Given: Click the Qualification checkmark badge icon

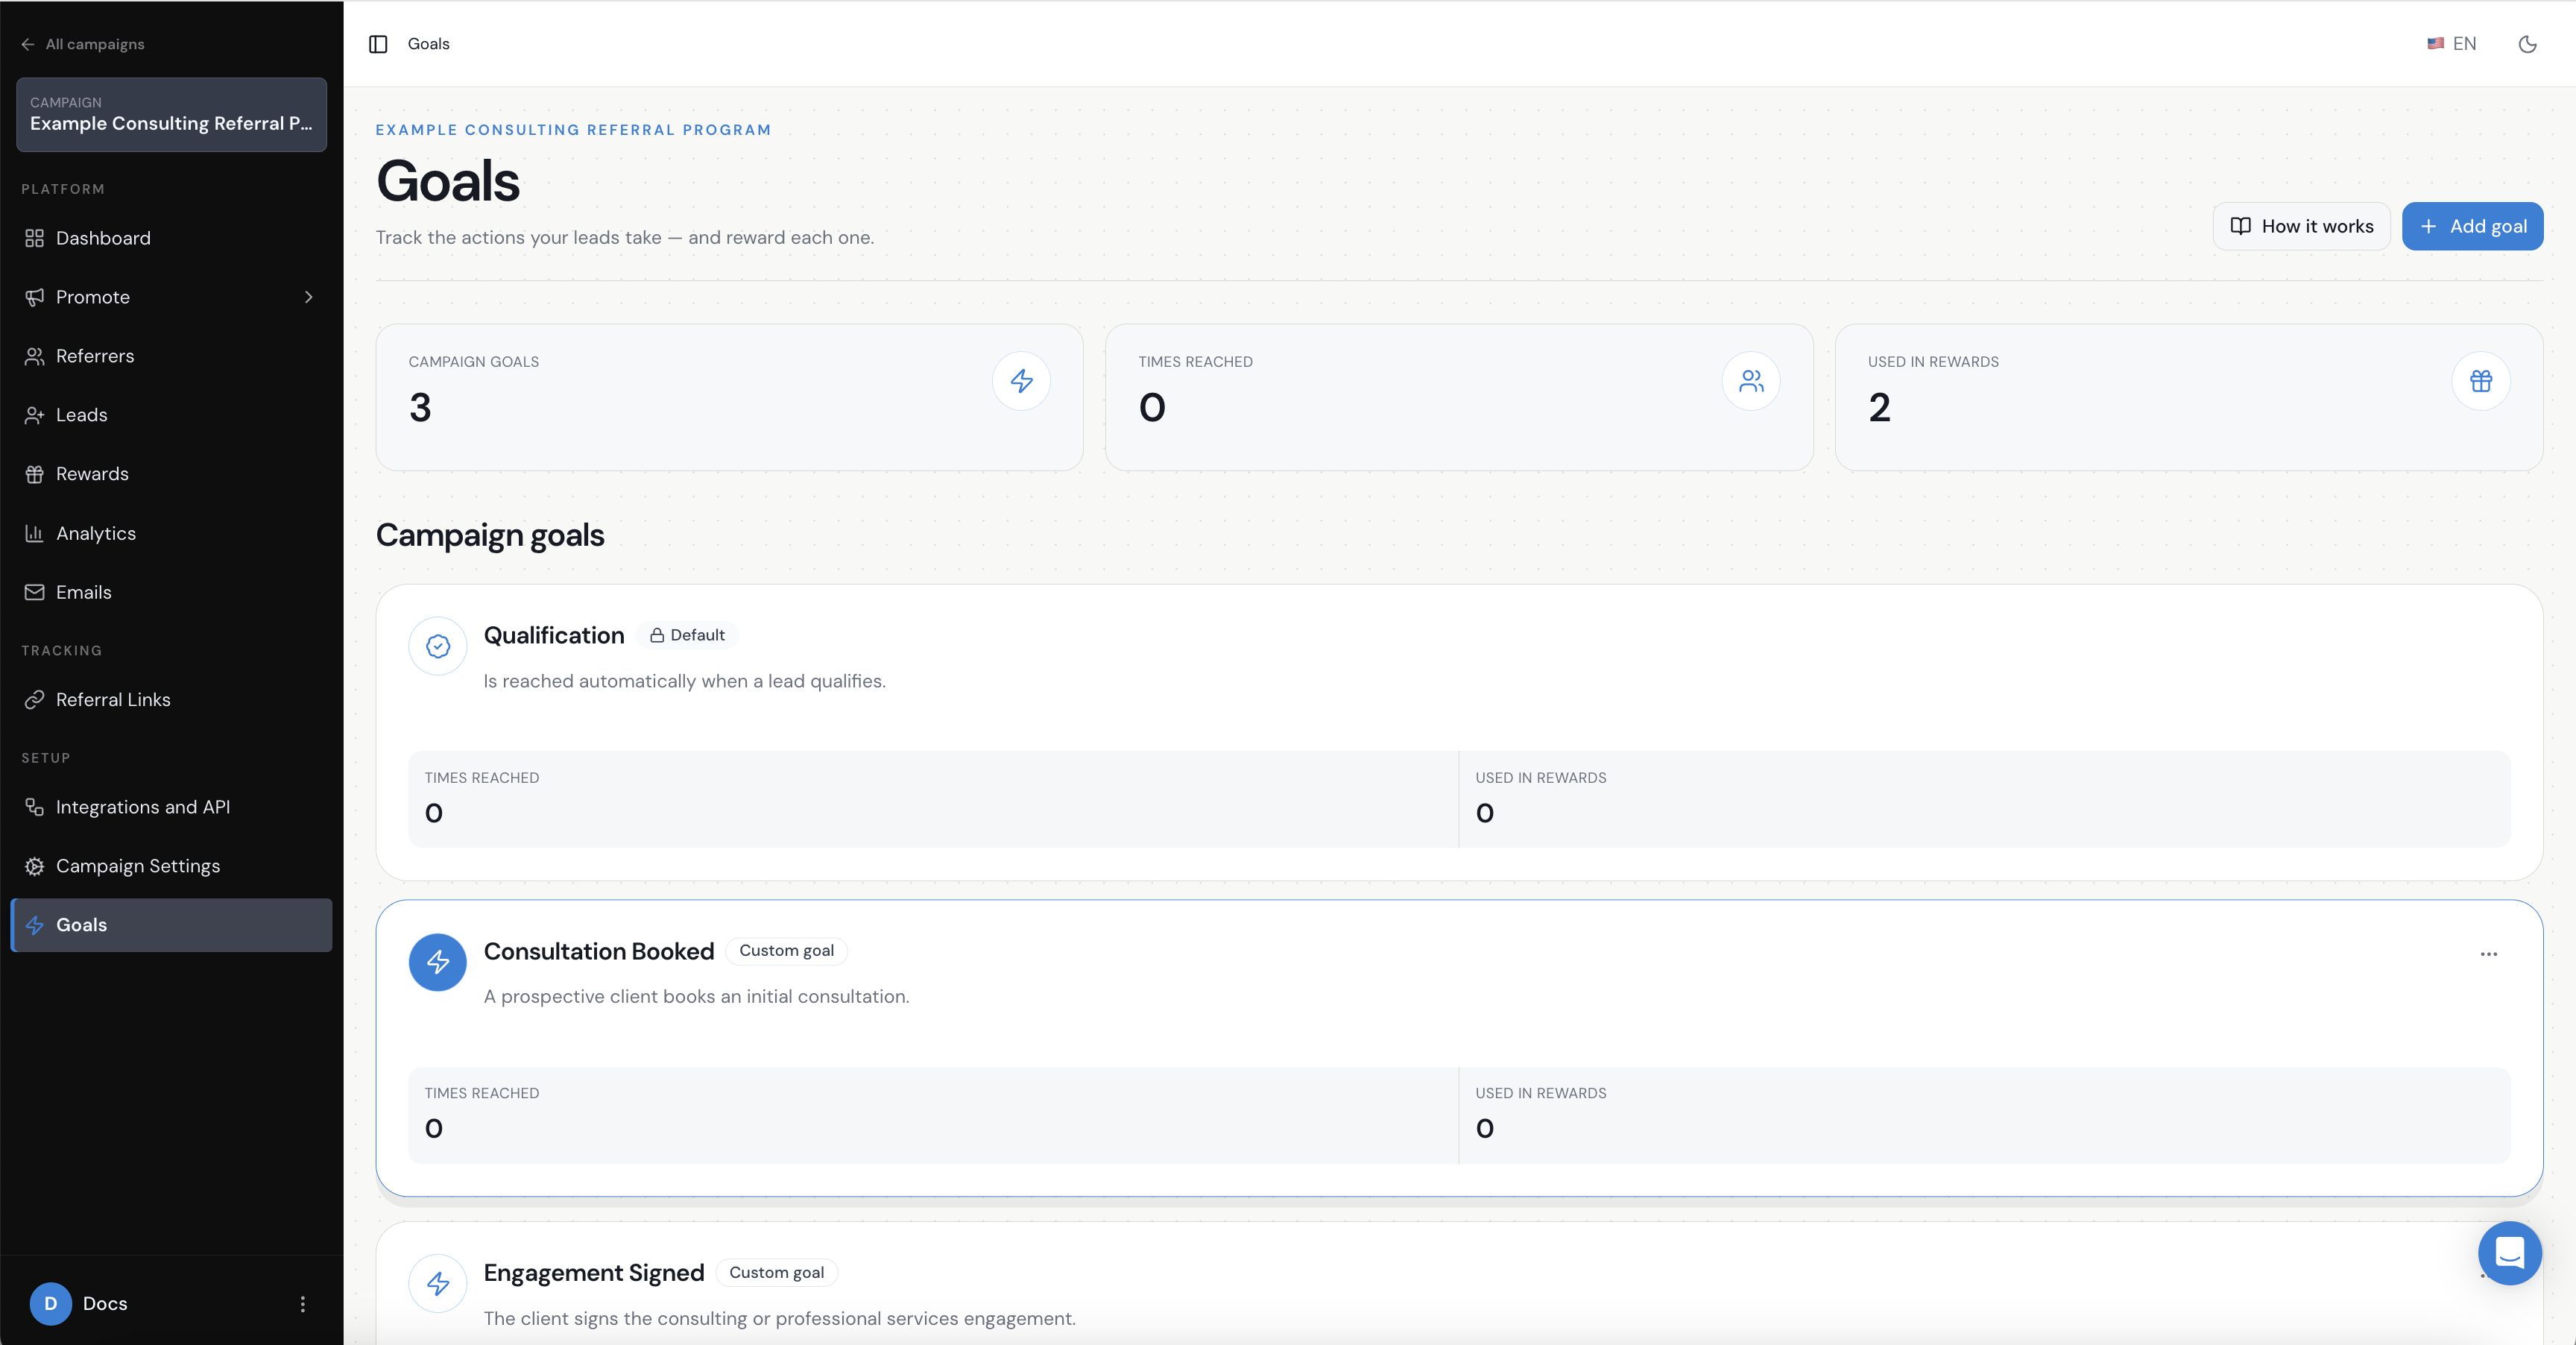Looking at the screenshot, I should pos(438,646).
